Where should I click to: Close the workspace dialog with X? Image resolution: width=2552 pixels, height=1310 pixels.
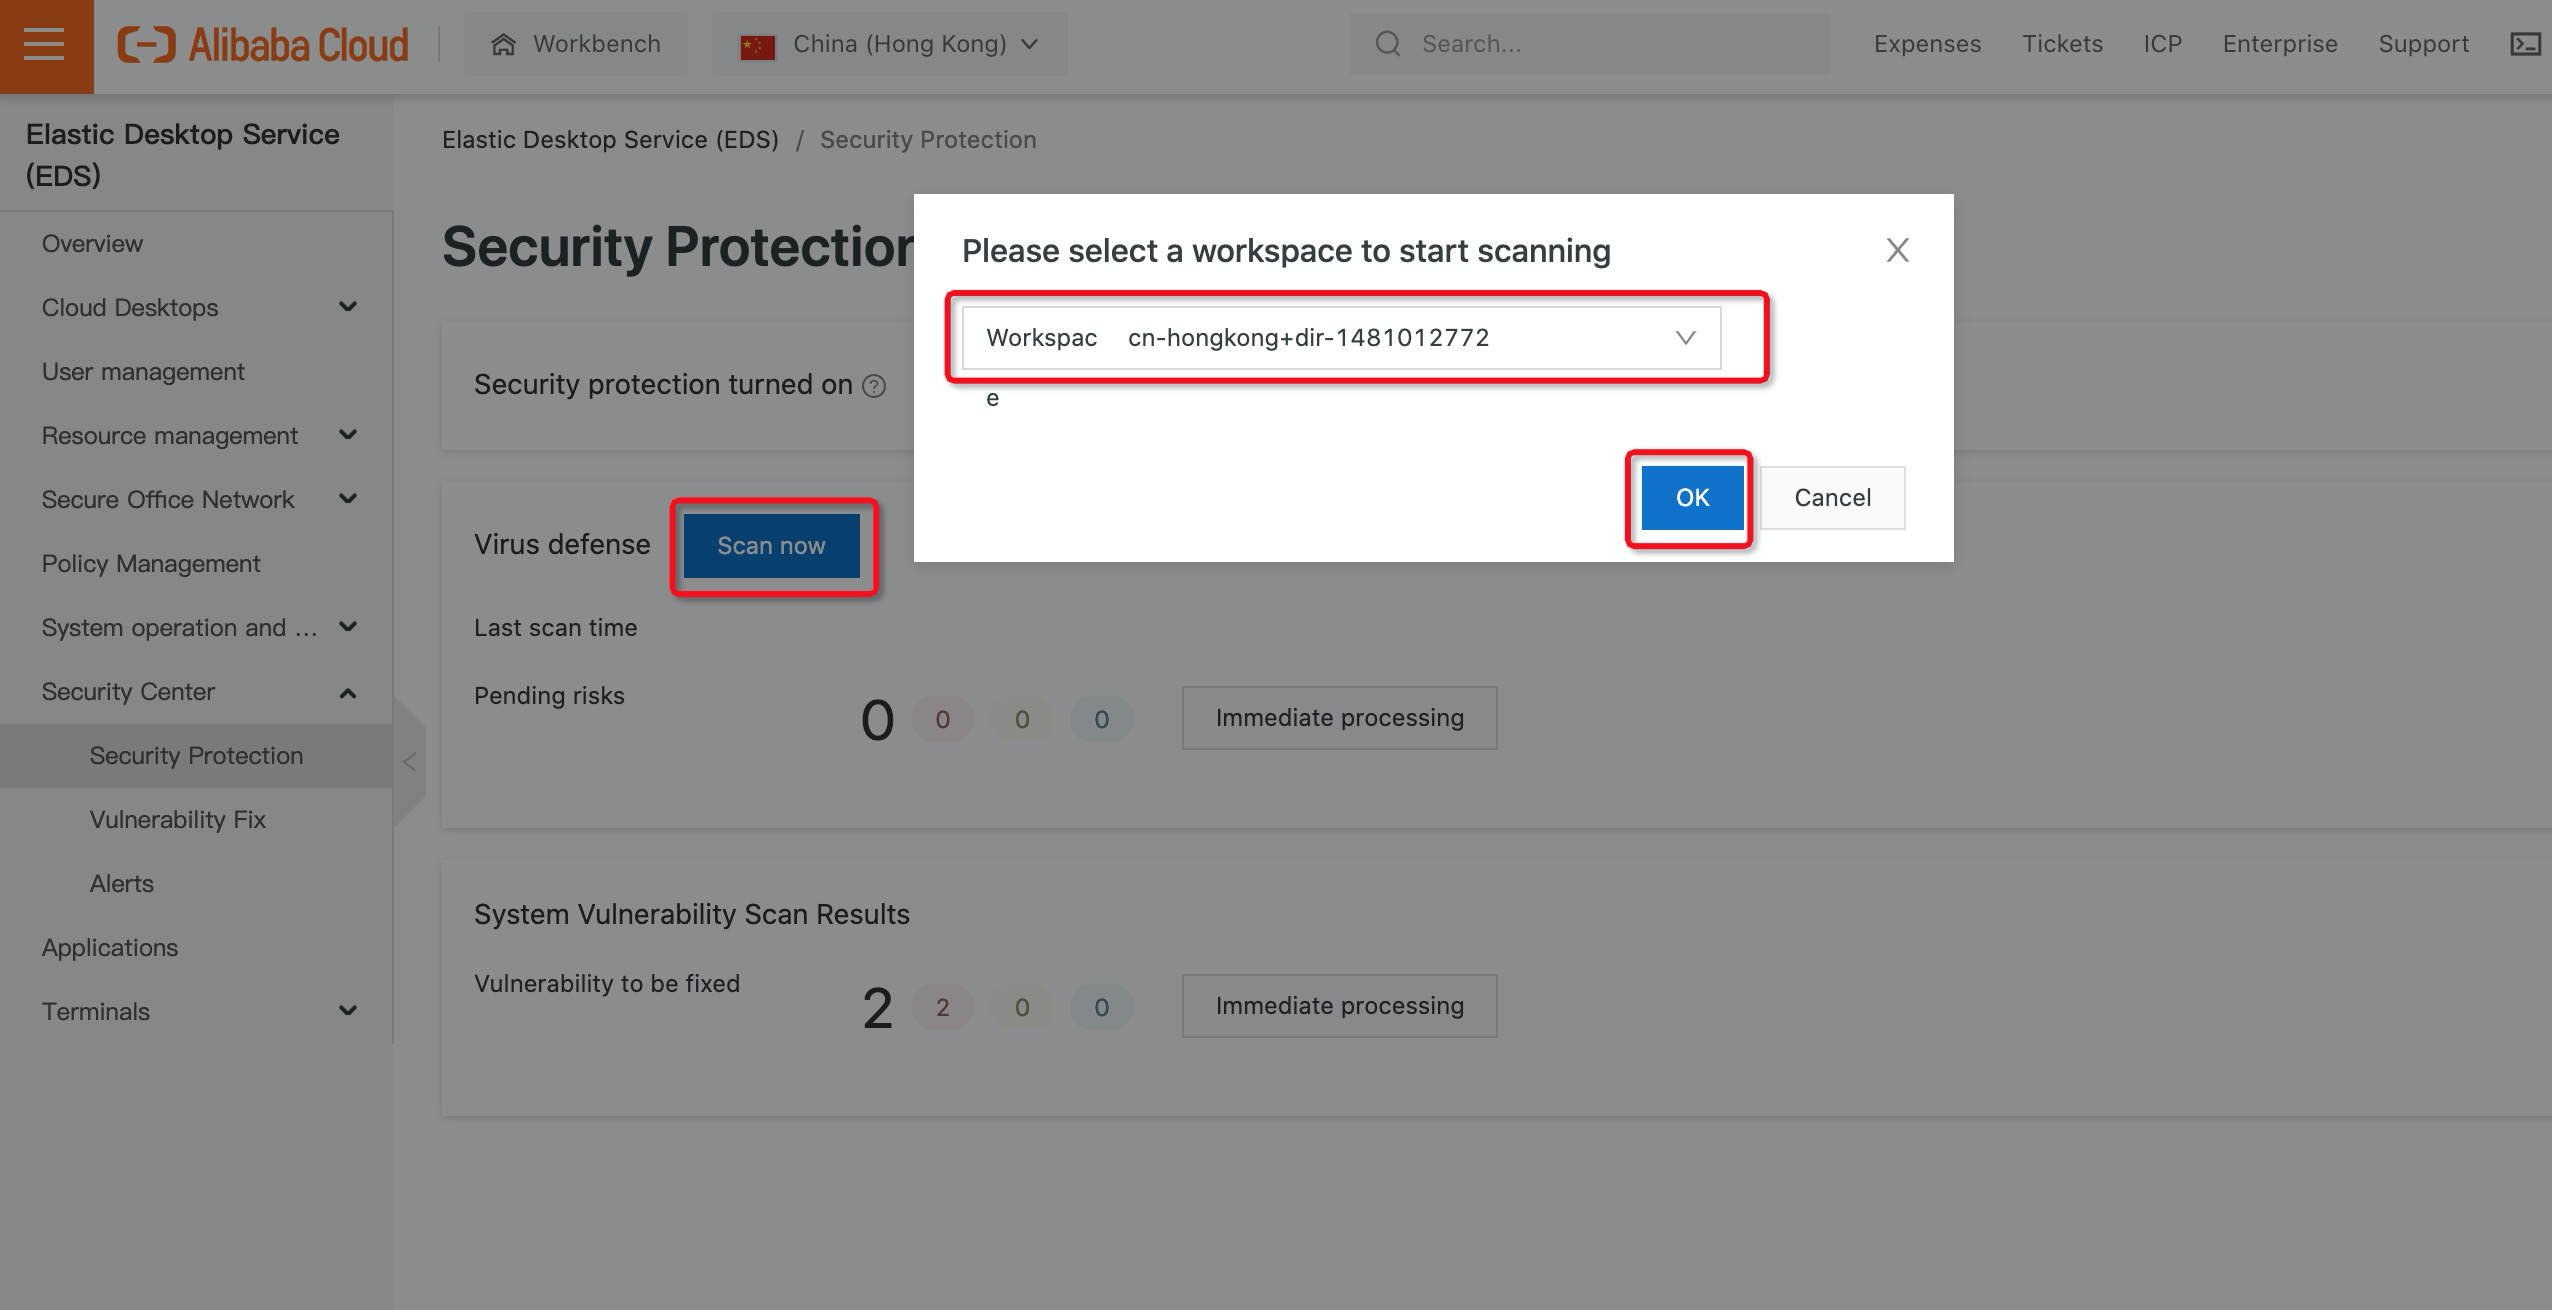pos(1897,250)
